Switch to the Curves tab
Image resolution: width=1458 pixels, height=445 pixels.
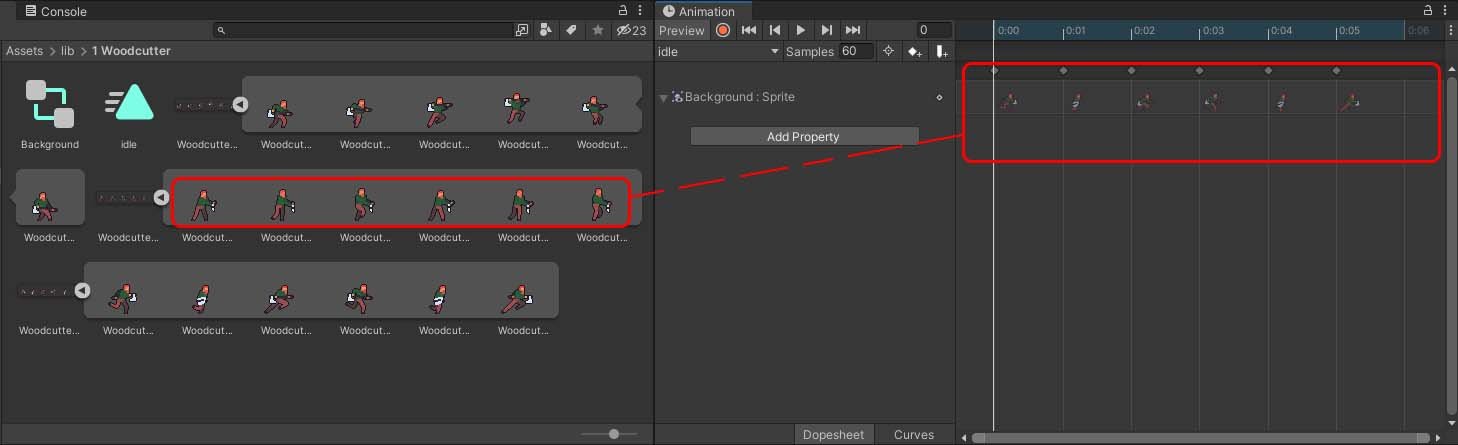(913, 434)
